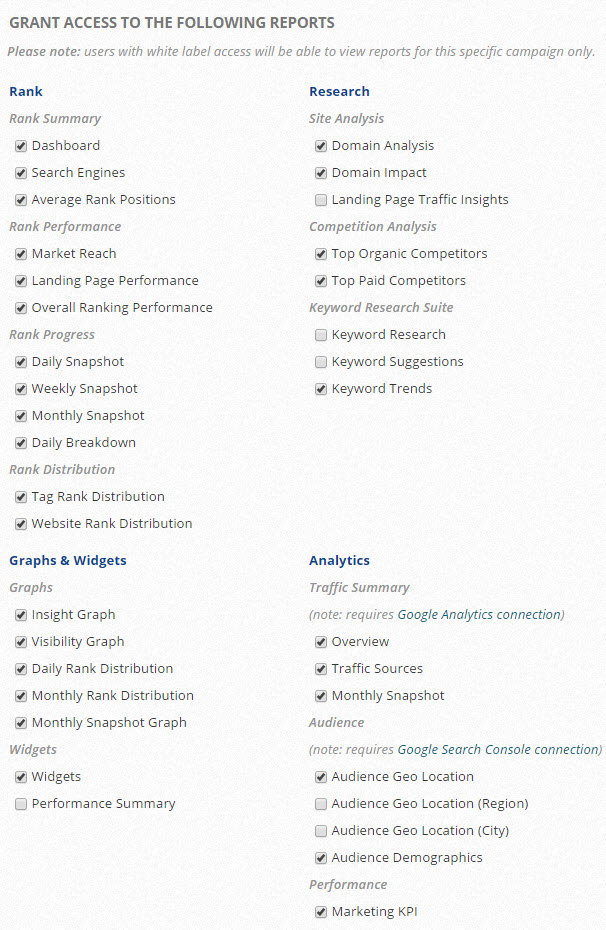Viewport: 606px width, 930px height.
Task: Disable Top Paid Competitors checkbox
Action: [x=321, y=281]
